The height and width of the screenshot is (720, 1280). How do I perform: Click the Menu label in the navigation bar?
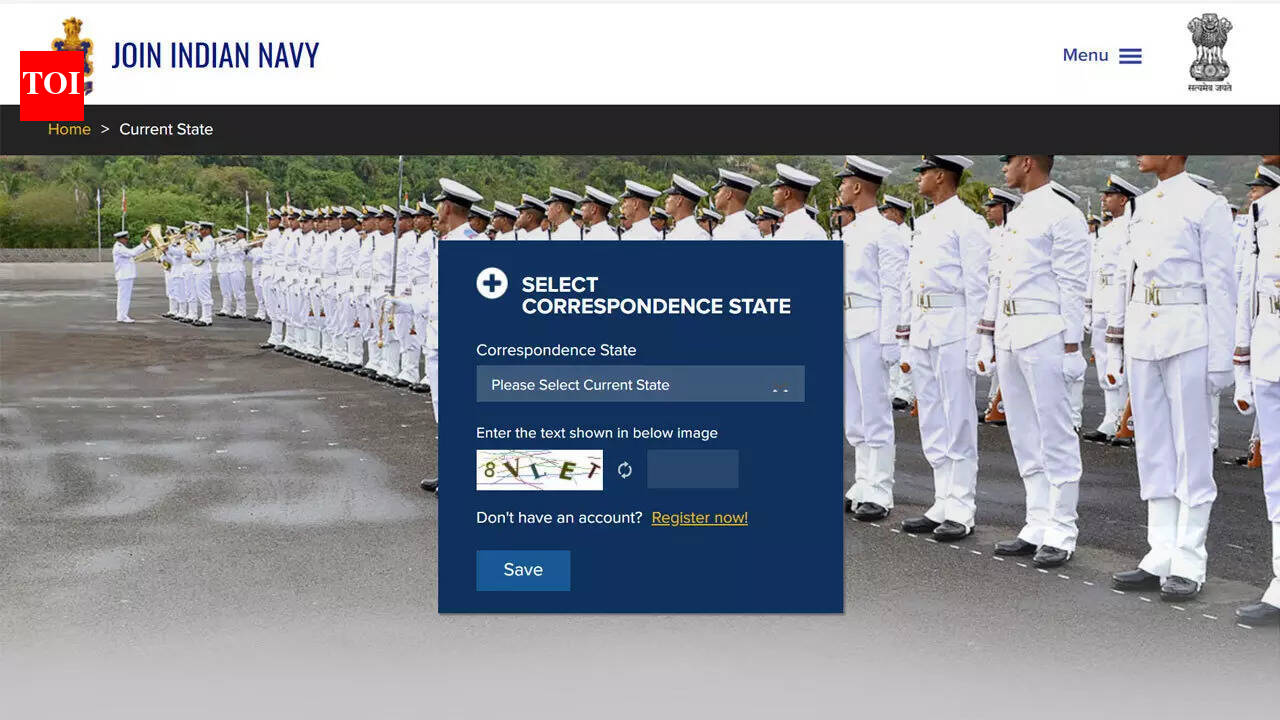pyautogui.click(x=1086, y=55)
